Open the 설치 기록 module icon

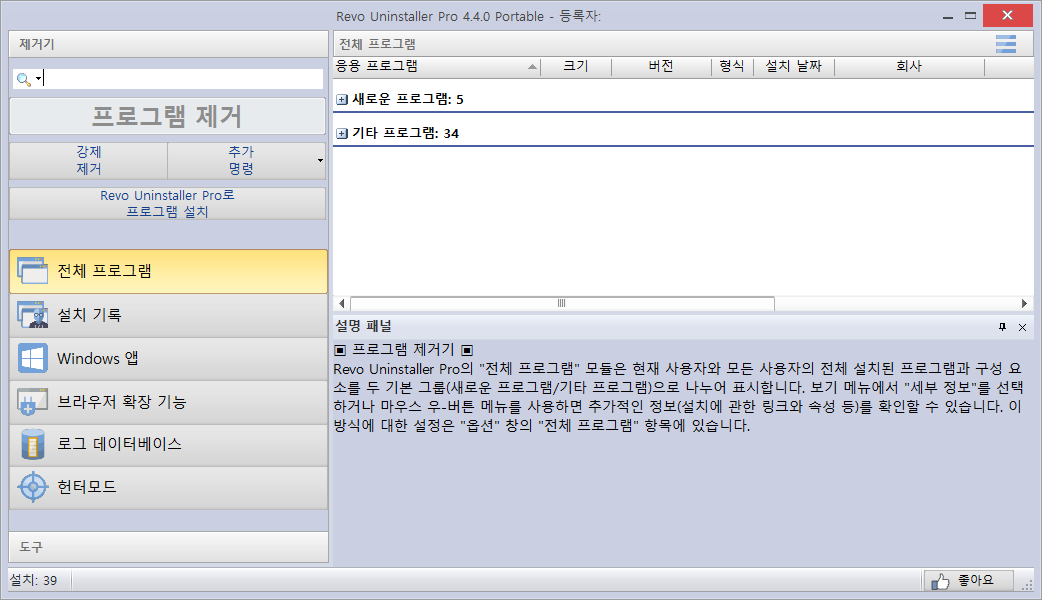coord(33,315)
